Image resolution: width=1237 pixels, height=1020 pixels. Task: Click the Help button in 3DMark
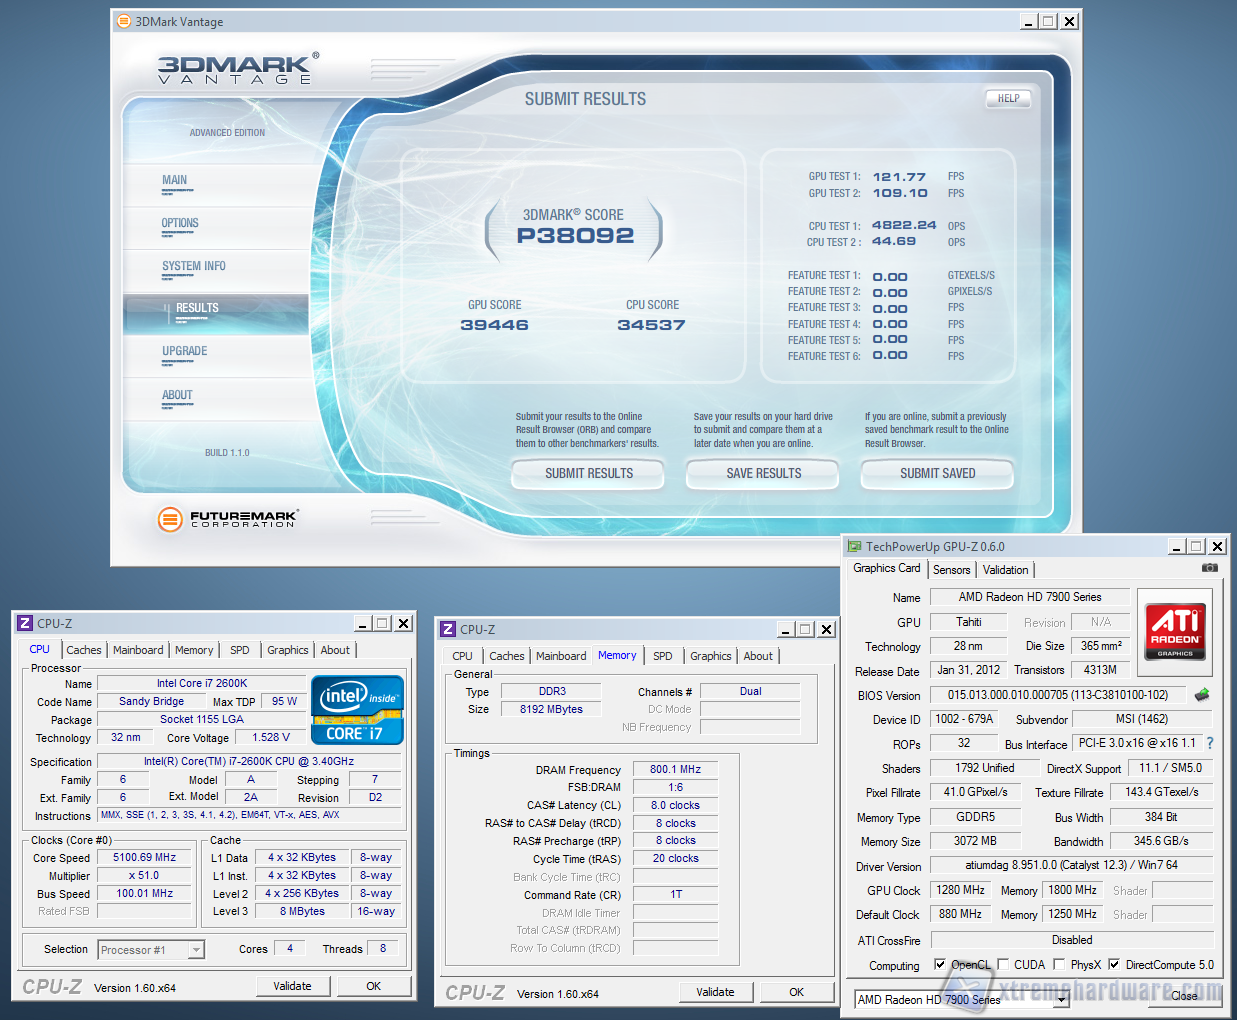1008,98
